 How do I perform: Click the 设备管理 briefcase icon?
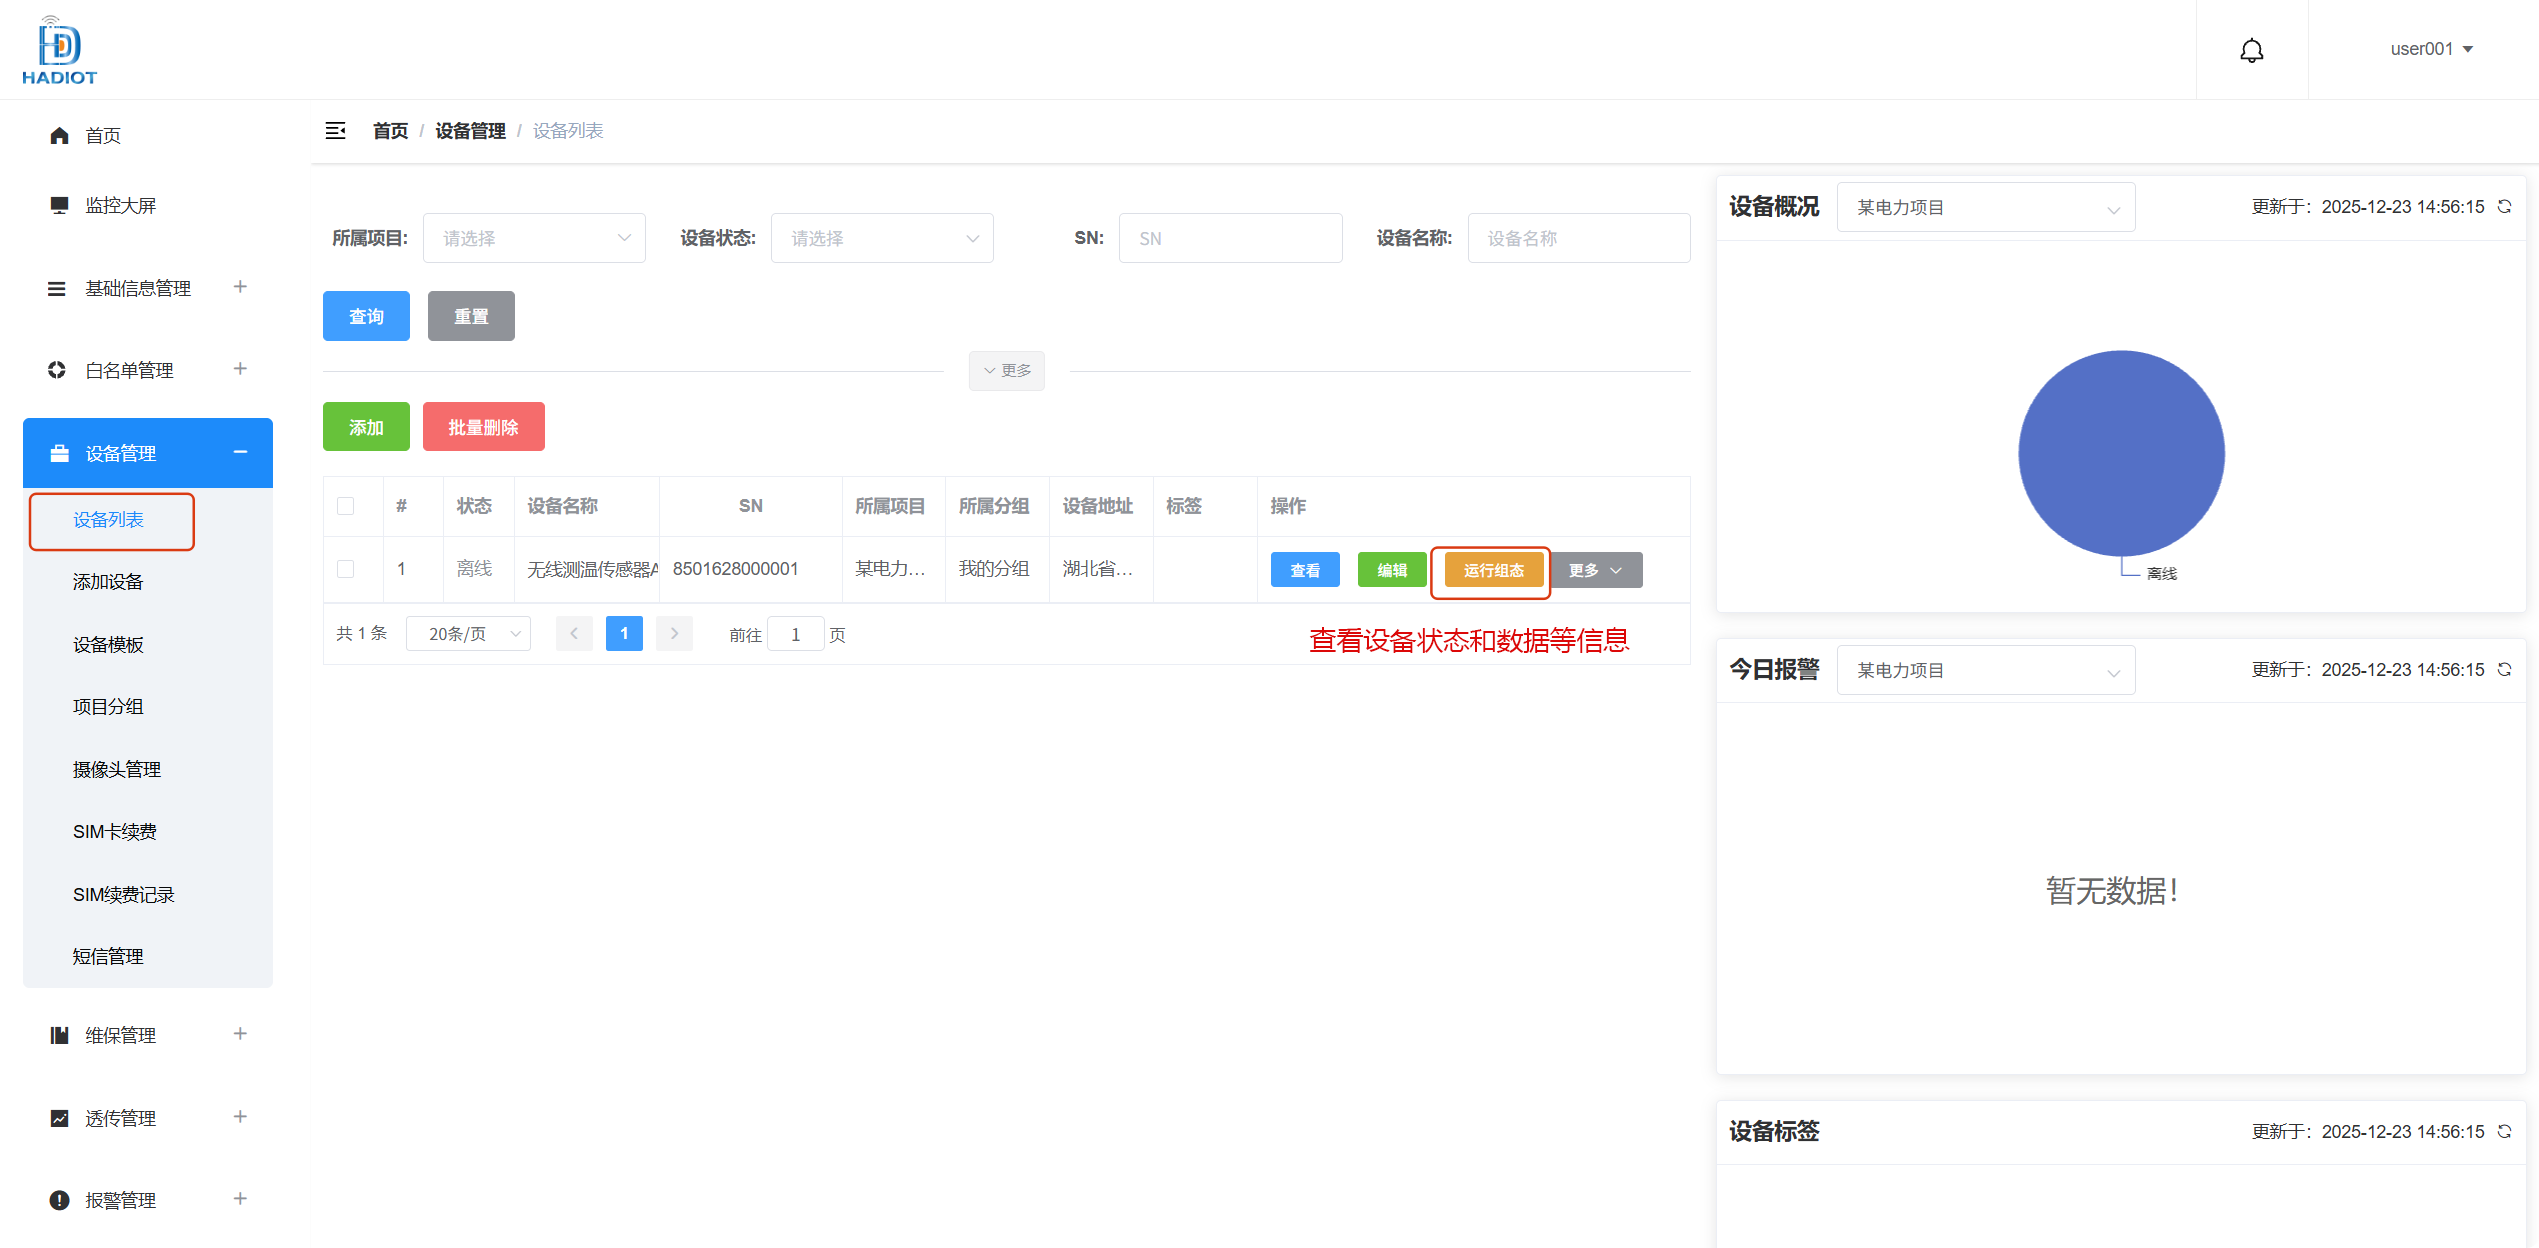[x=59, y=453]
